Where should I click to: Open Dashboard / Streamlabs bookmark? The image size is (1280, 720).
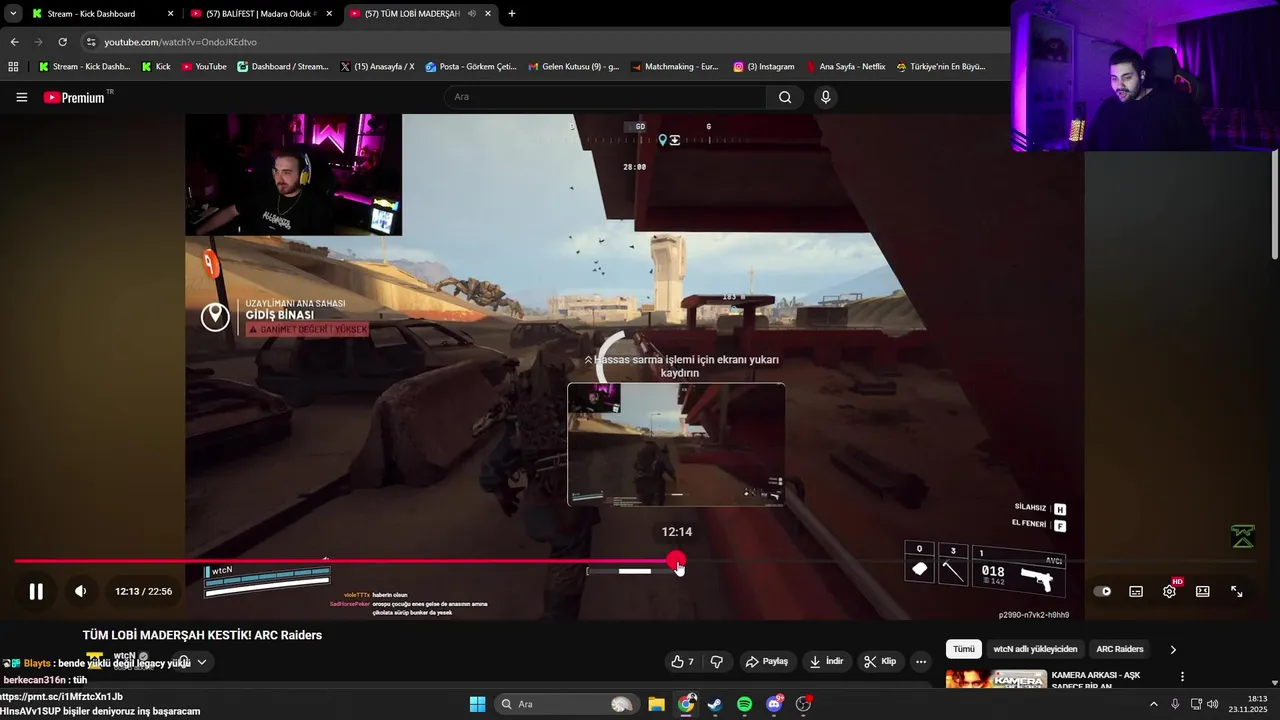click(x=283, y=67)
